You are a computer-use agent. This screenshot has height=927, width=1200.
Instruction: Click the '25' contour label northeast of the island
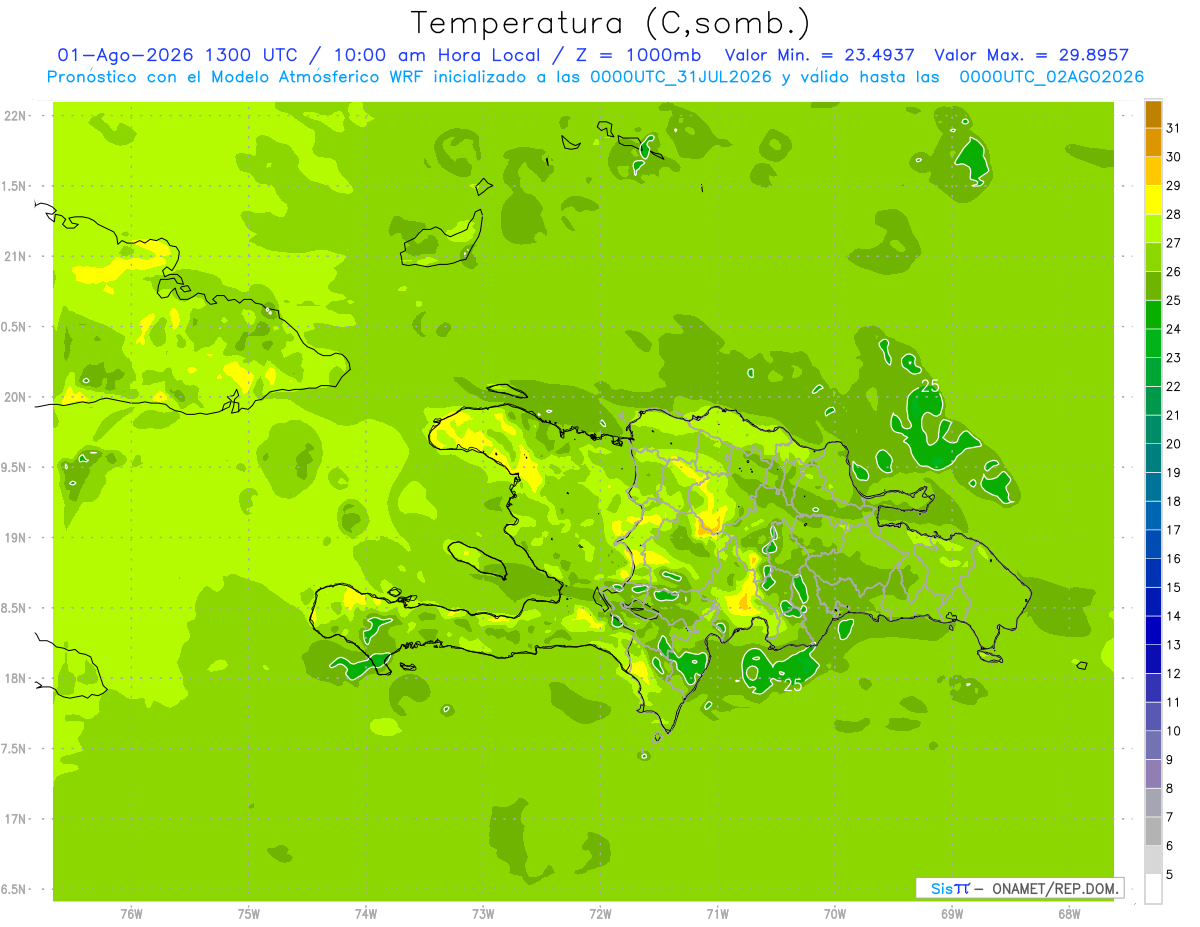click(x=930, y=386)
